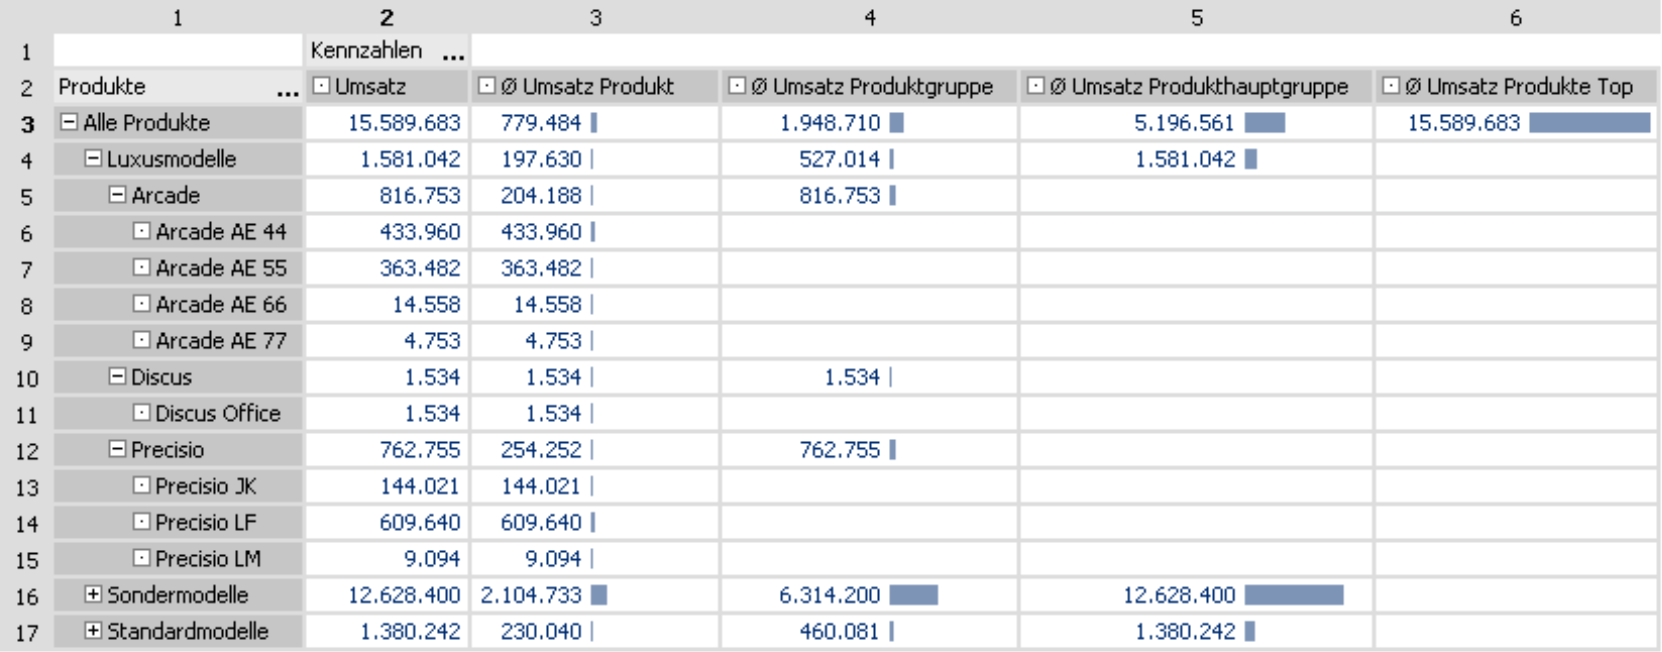Viewport: 1662px width, 652px height.
Task: Click the leaf icon beside Precisio LM
Action: [141, 557]
